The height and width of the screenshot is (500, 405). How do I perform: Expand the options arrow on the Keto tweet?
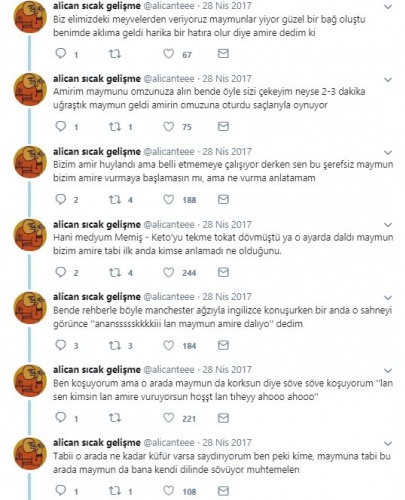pyautogui.click(x=388, y=225)
